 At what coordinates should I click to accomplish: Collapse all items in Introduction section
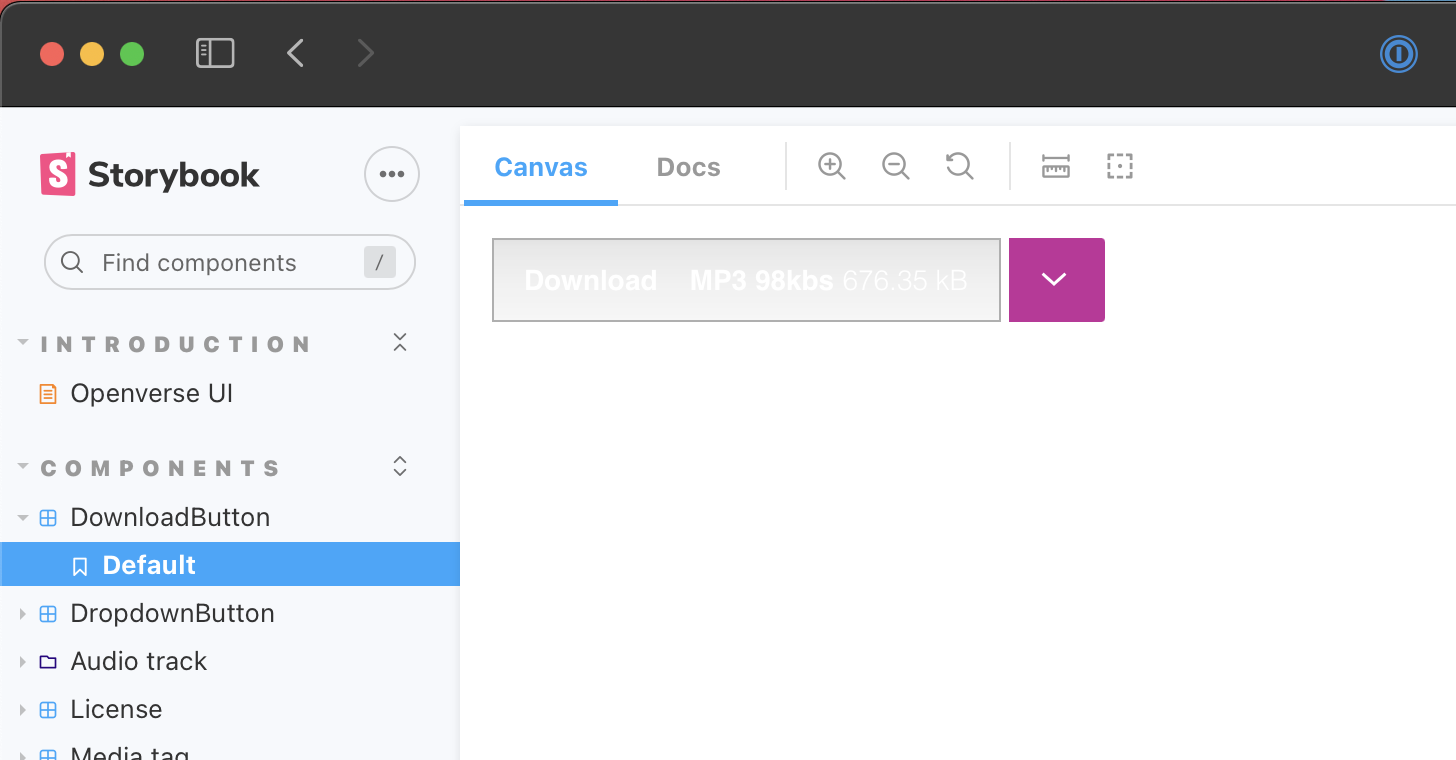[x=400, y=342]
